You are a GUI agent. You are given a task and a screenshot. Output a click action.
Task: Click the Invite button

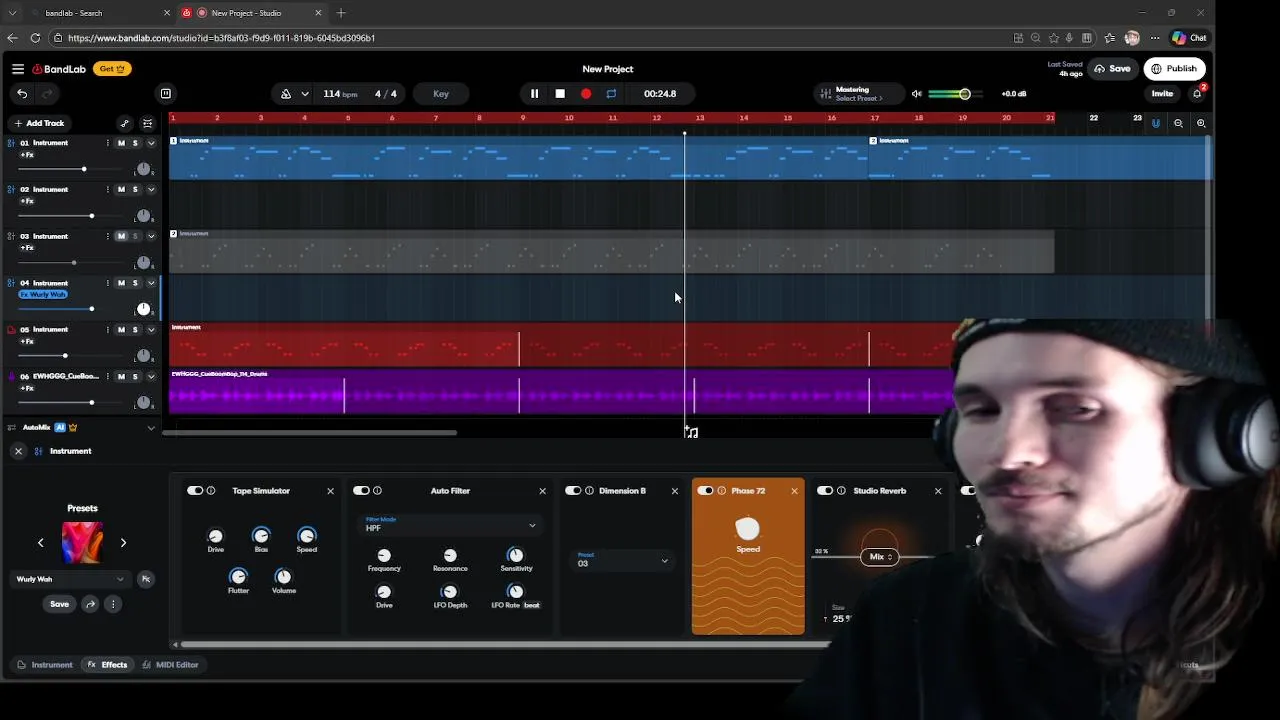point(1162,94)
